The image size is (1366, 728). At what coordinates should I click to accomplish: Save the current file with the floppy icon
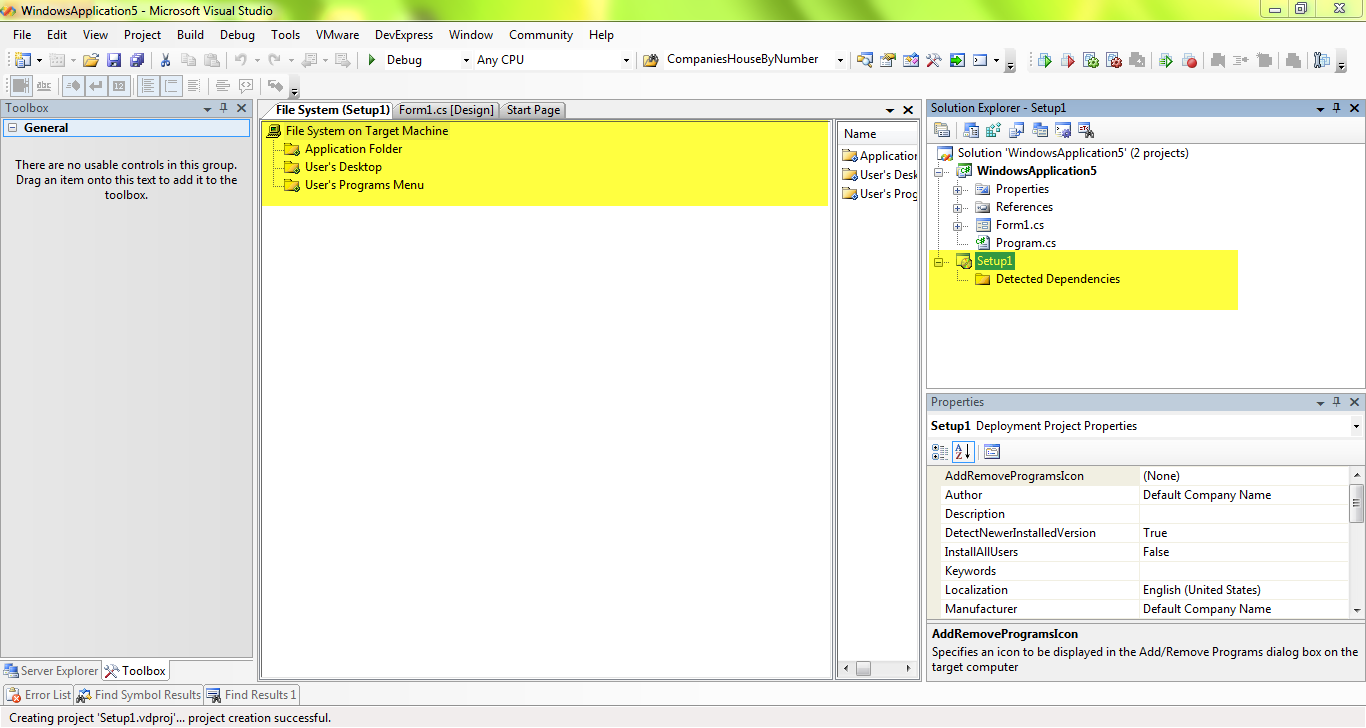(114, 60)
